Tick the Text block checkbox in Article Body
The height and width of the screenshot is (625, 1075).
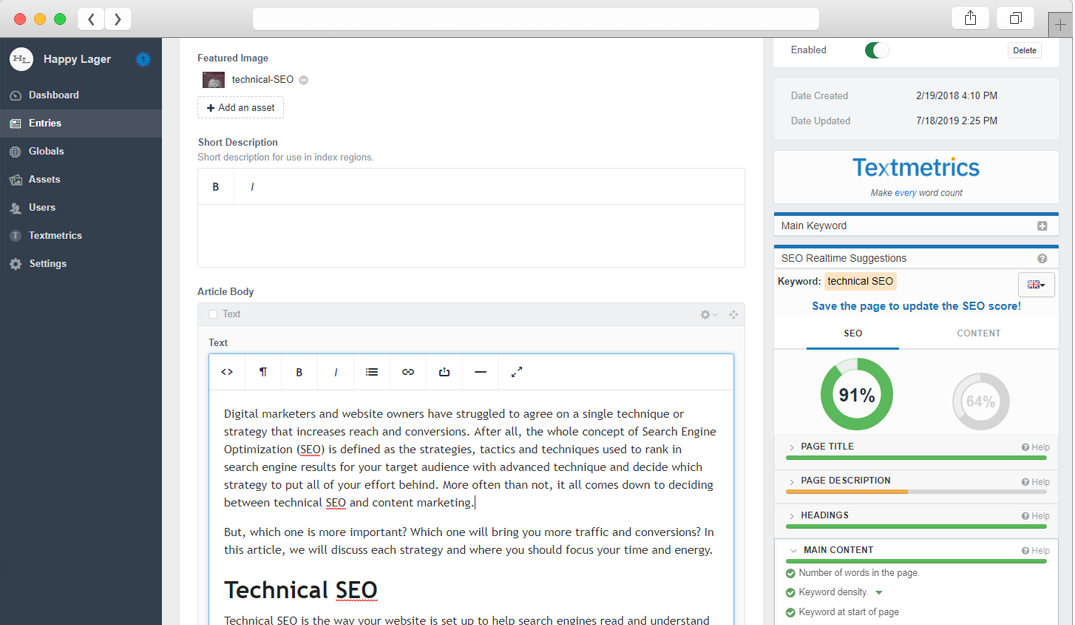pyautogui.click(x=213, y=314)
